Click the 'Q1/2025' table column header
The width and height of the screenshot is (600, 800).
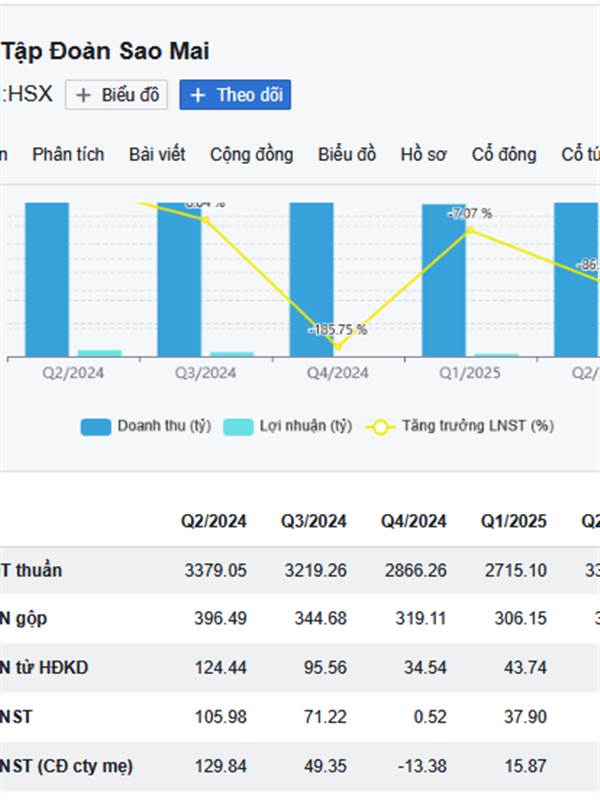coord(514,521)
